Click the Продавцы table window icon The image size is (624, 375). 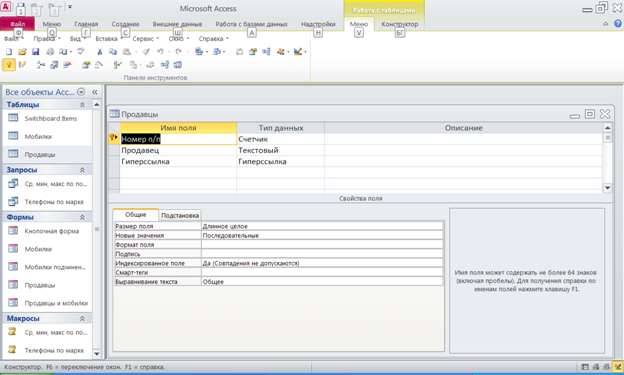point(114,114)
